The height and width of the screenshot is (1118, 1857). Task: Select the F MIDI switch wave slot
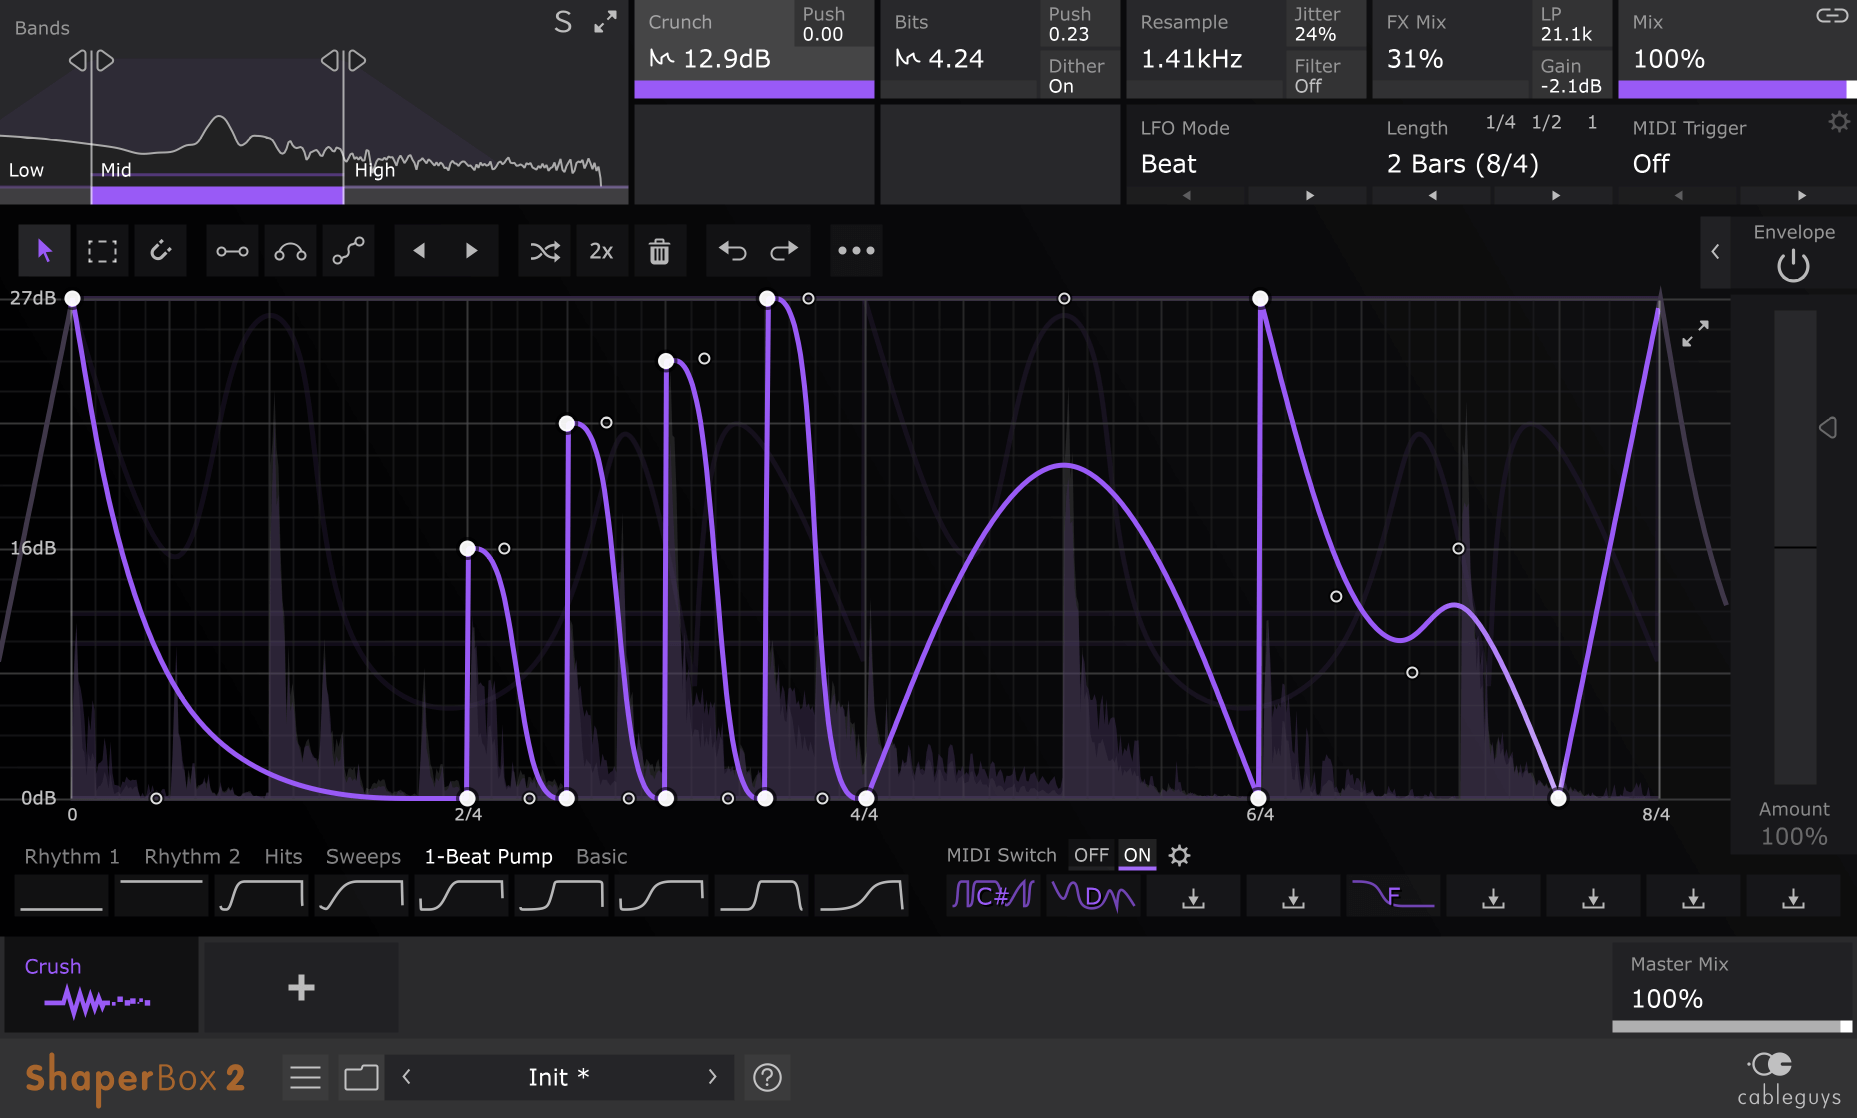click(1393, 895)
